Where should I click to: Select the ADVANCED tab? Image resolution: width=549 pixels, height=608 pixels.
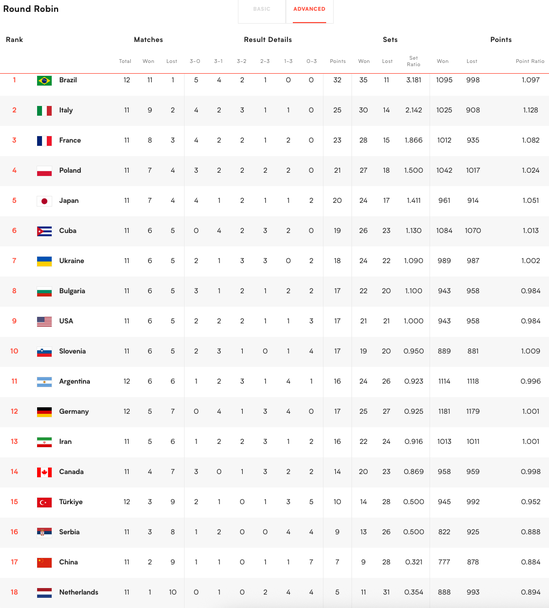tap(309, 9)
